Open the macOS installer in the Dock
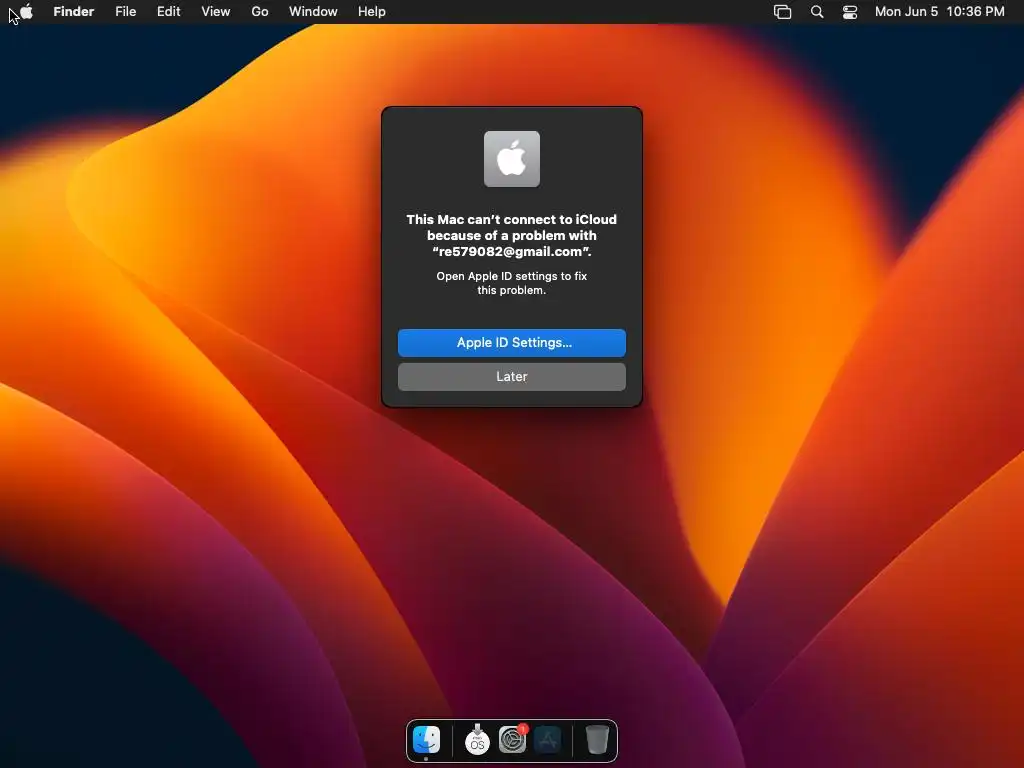Viewport: 1024px width, 768px height. (477, 740)
